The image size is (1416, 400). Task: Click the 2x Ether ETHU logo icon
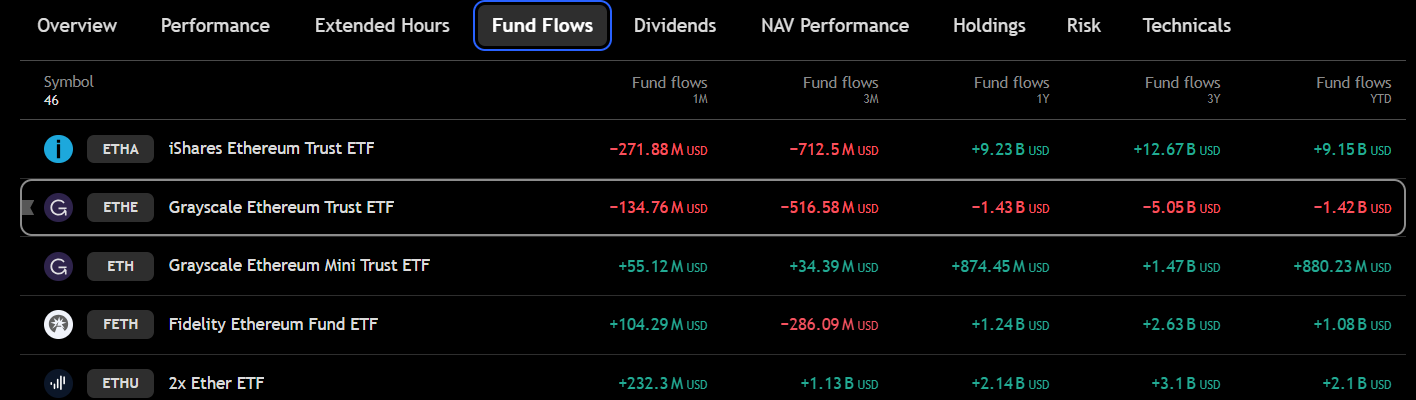59,382
